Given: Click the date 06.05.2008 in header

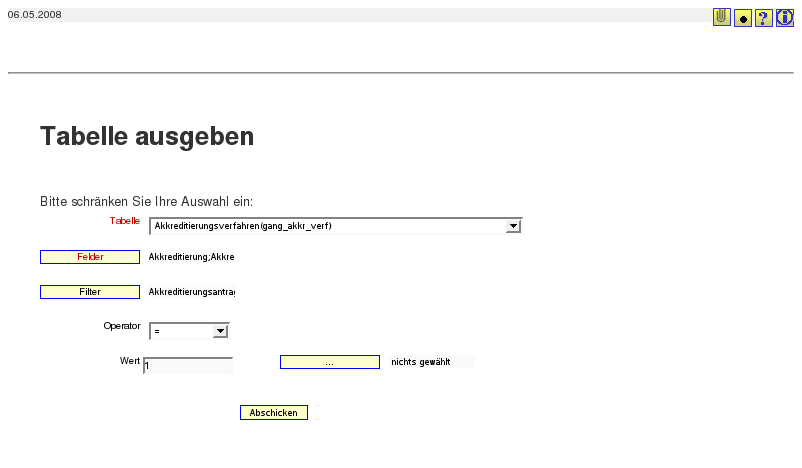Looking at the screenshot, I should click(35, 14).
